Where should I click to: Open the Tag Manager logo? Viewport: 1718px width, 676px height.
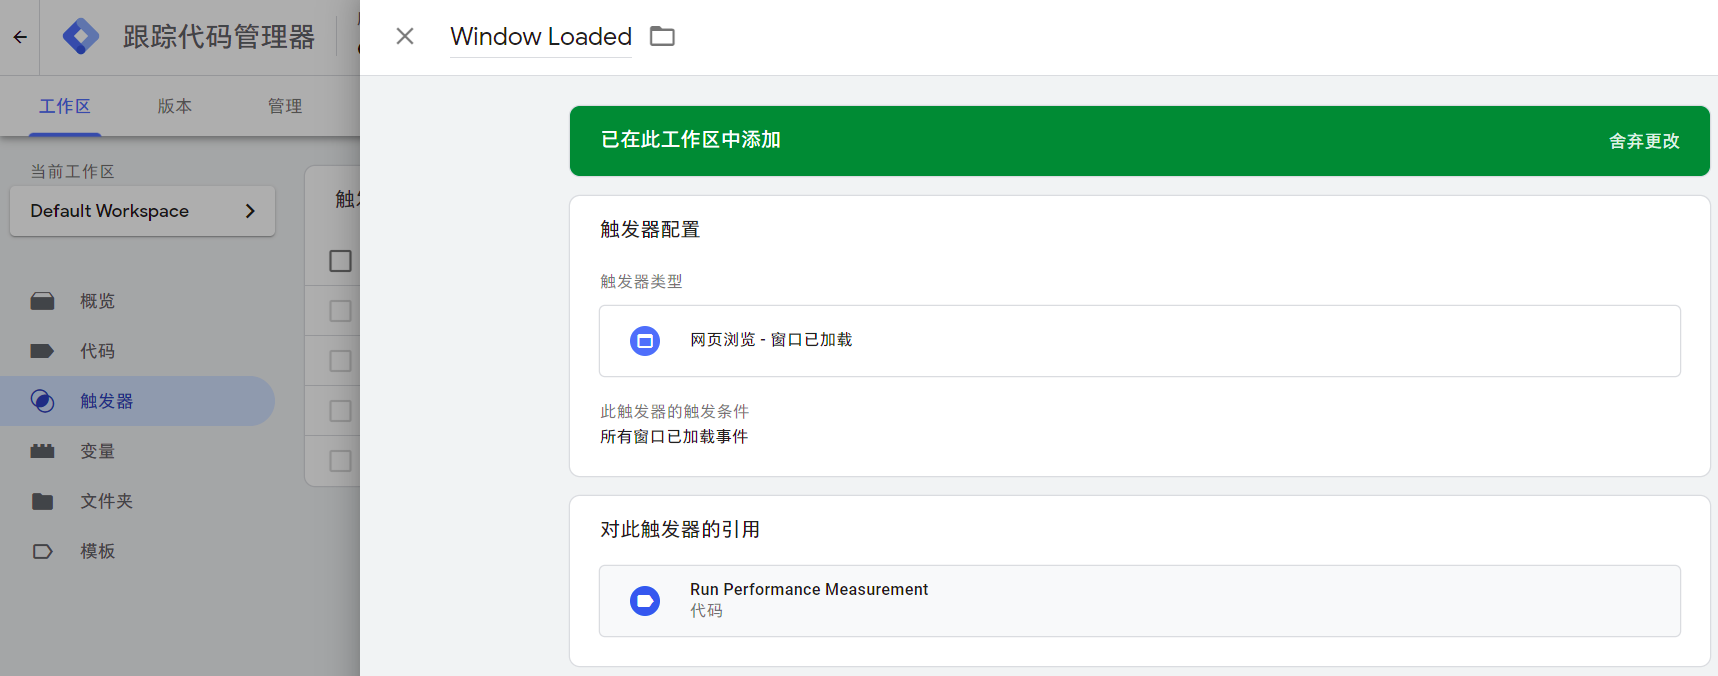pos(80,37)
